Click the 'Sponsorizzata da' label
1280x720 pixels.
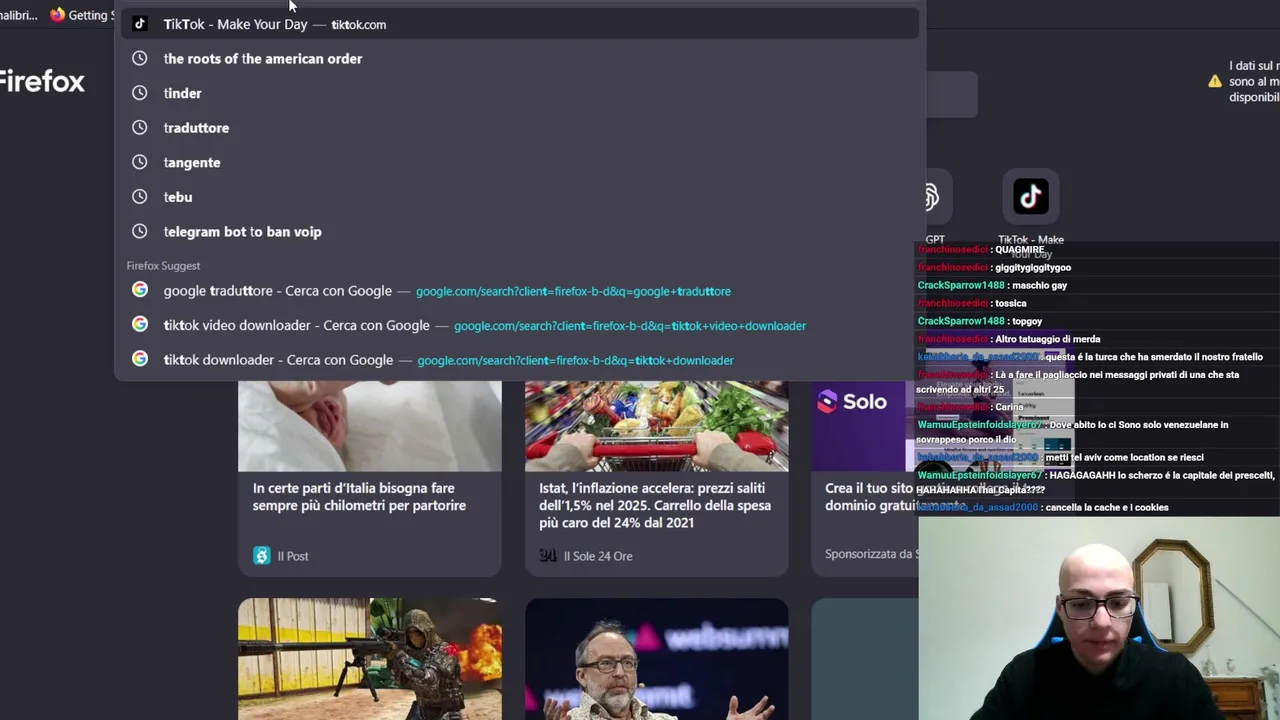pyautogui.click(x=869, y=554)
